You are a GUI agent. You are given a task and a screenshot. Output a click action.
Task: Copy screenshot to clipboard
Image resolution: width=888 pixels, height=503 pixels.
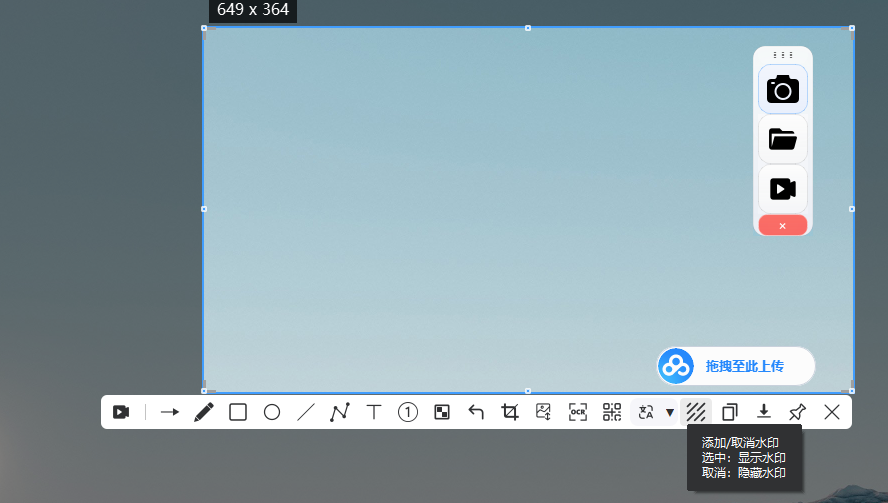tap(730, 412)
